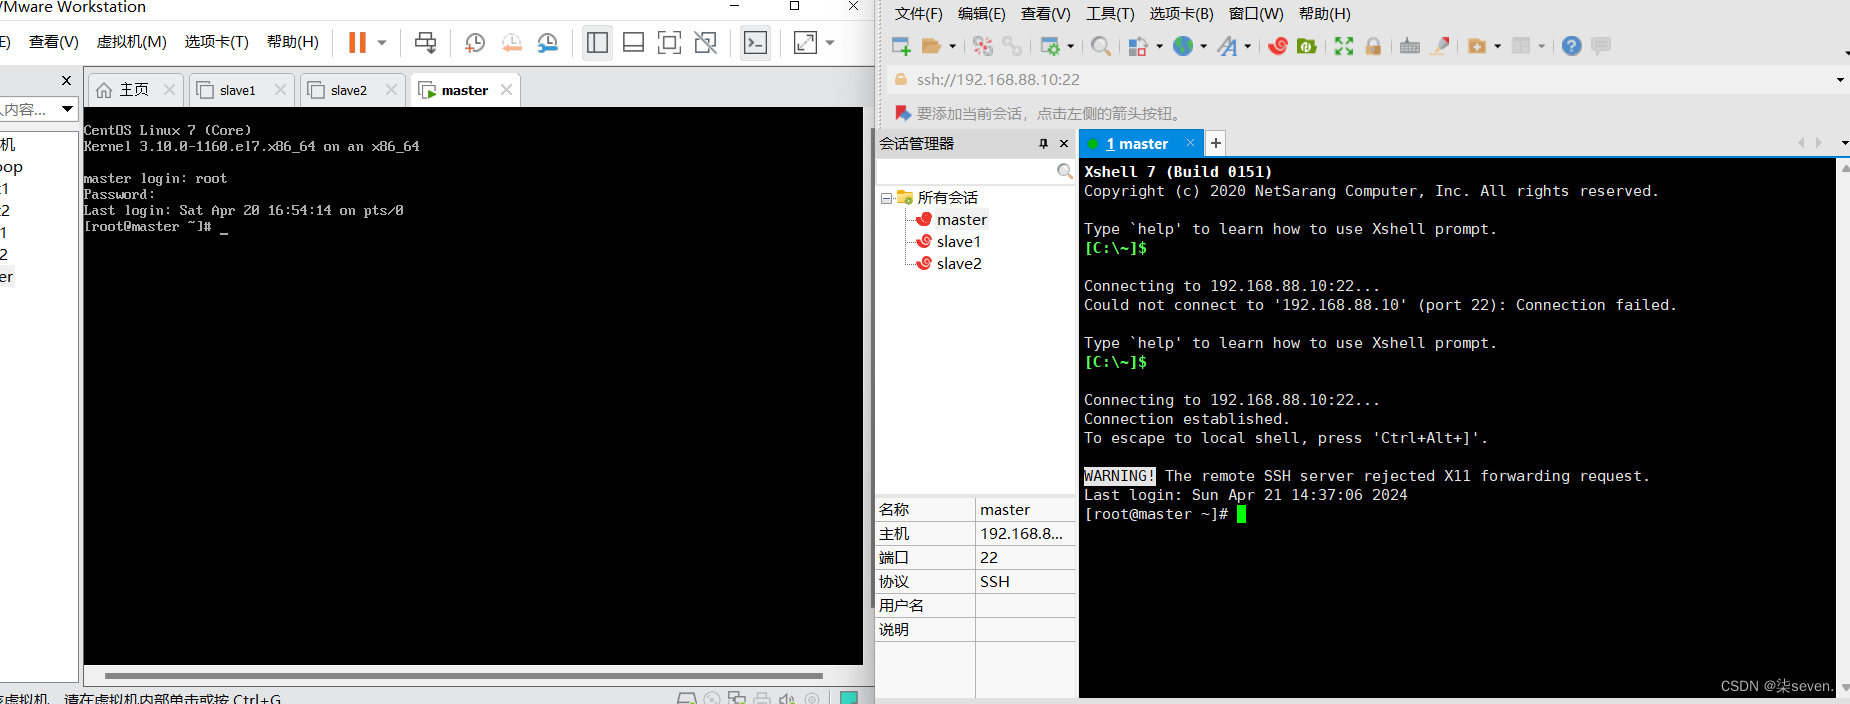Screen dimensions: 1850x704
Task: Click the keyboard key mapping icon
Action: [x=1410, y=46]
